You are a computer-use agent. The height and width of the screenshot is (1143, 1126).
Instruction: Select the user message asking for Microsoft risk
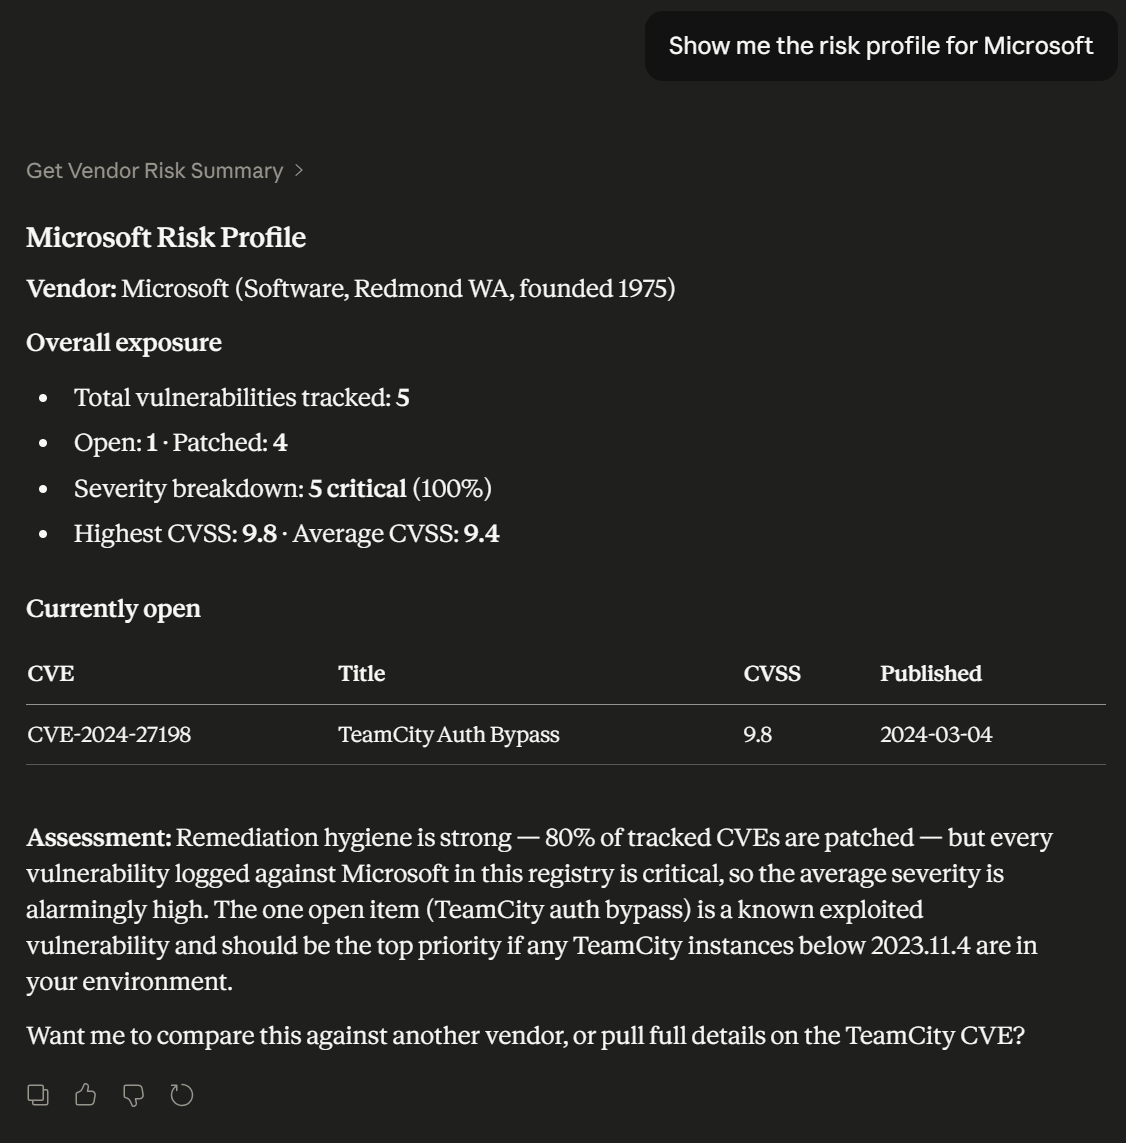pos(879,45)
